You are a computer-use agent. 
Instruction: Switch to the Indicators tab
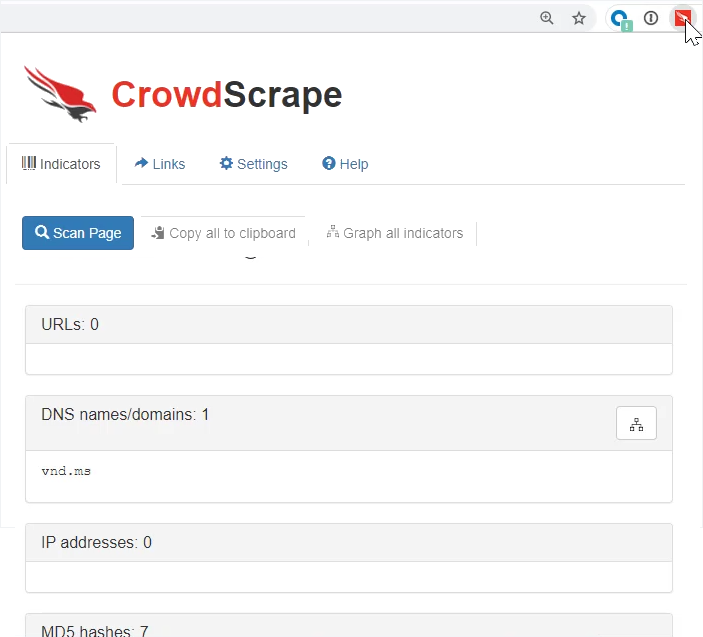point(61,164)
